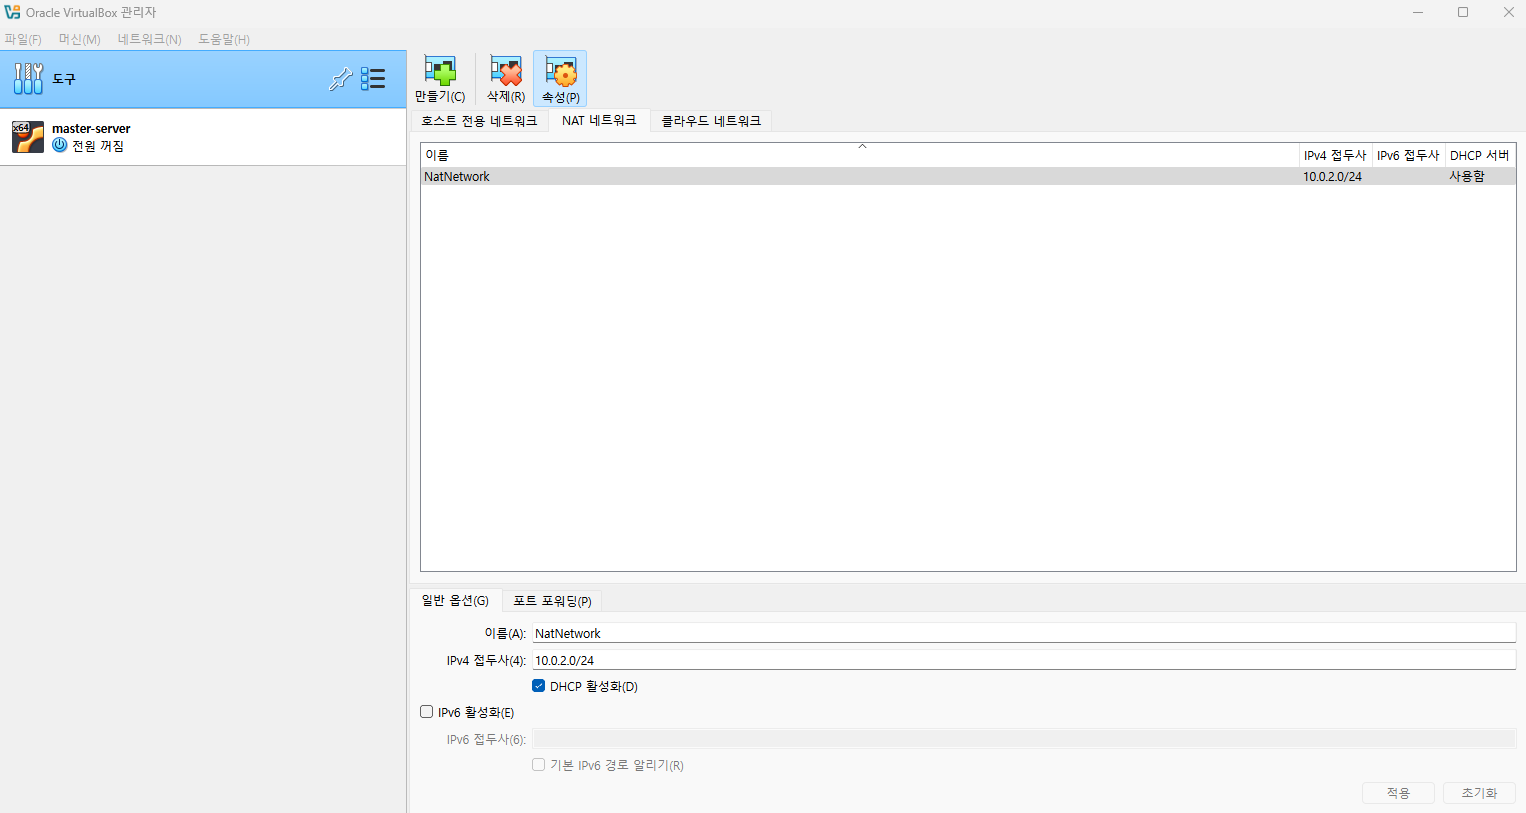Switch to the NAT 네트워크 tab
The image size is (1526, 813).
coord(599,120)
